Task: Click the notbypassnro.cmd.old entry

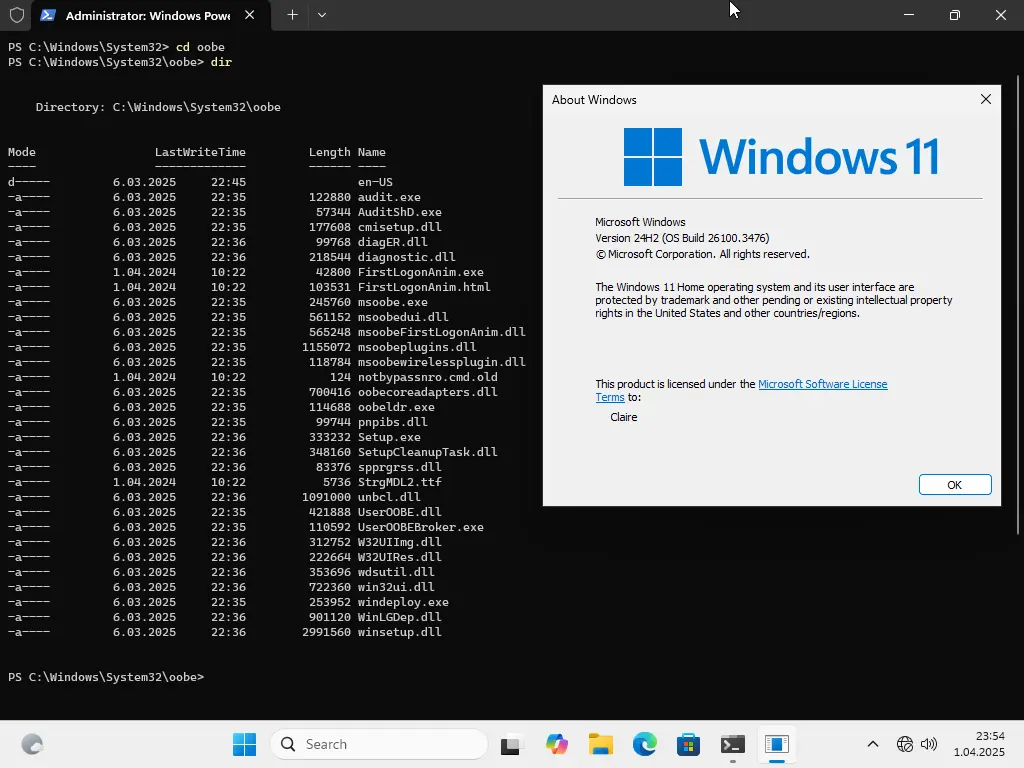Action: coord(428,377)
